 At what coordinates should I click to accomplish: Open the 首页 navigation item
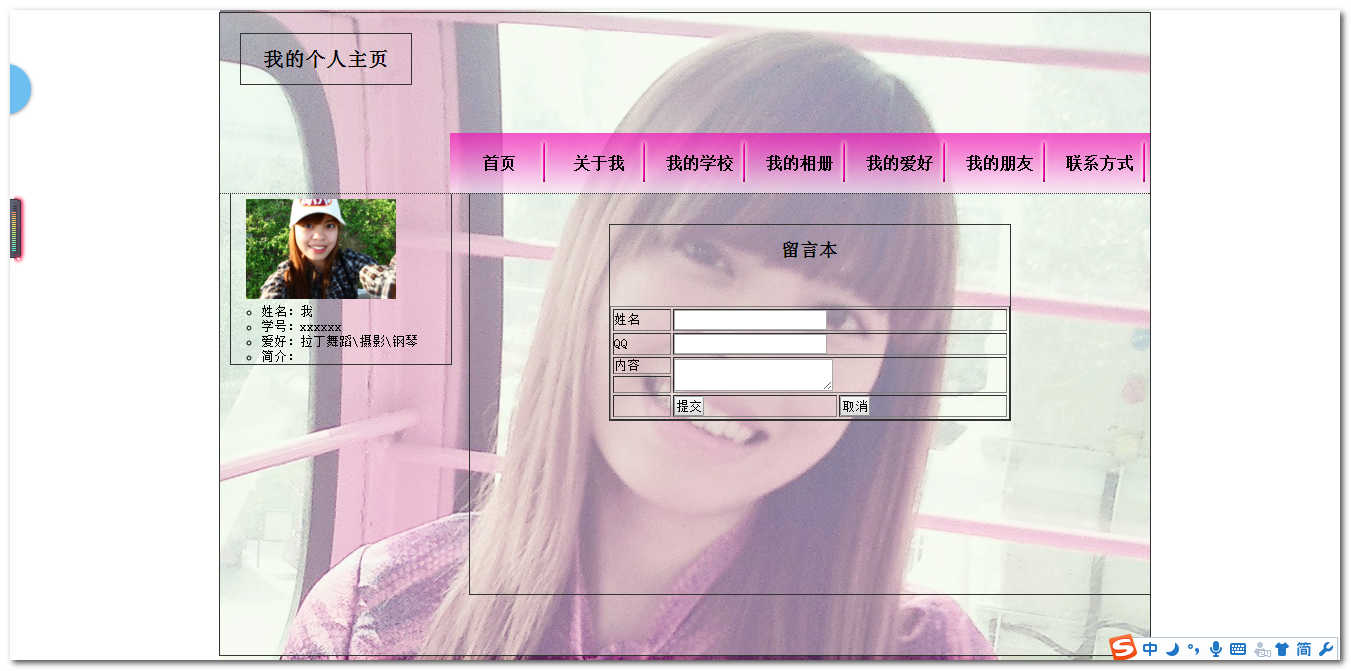(499, 163)
